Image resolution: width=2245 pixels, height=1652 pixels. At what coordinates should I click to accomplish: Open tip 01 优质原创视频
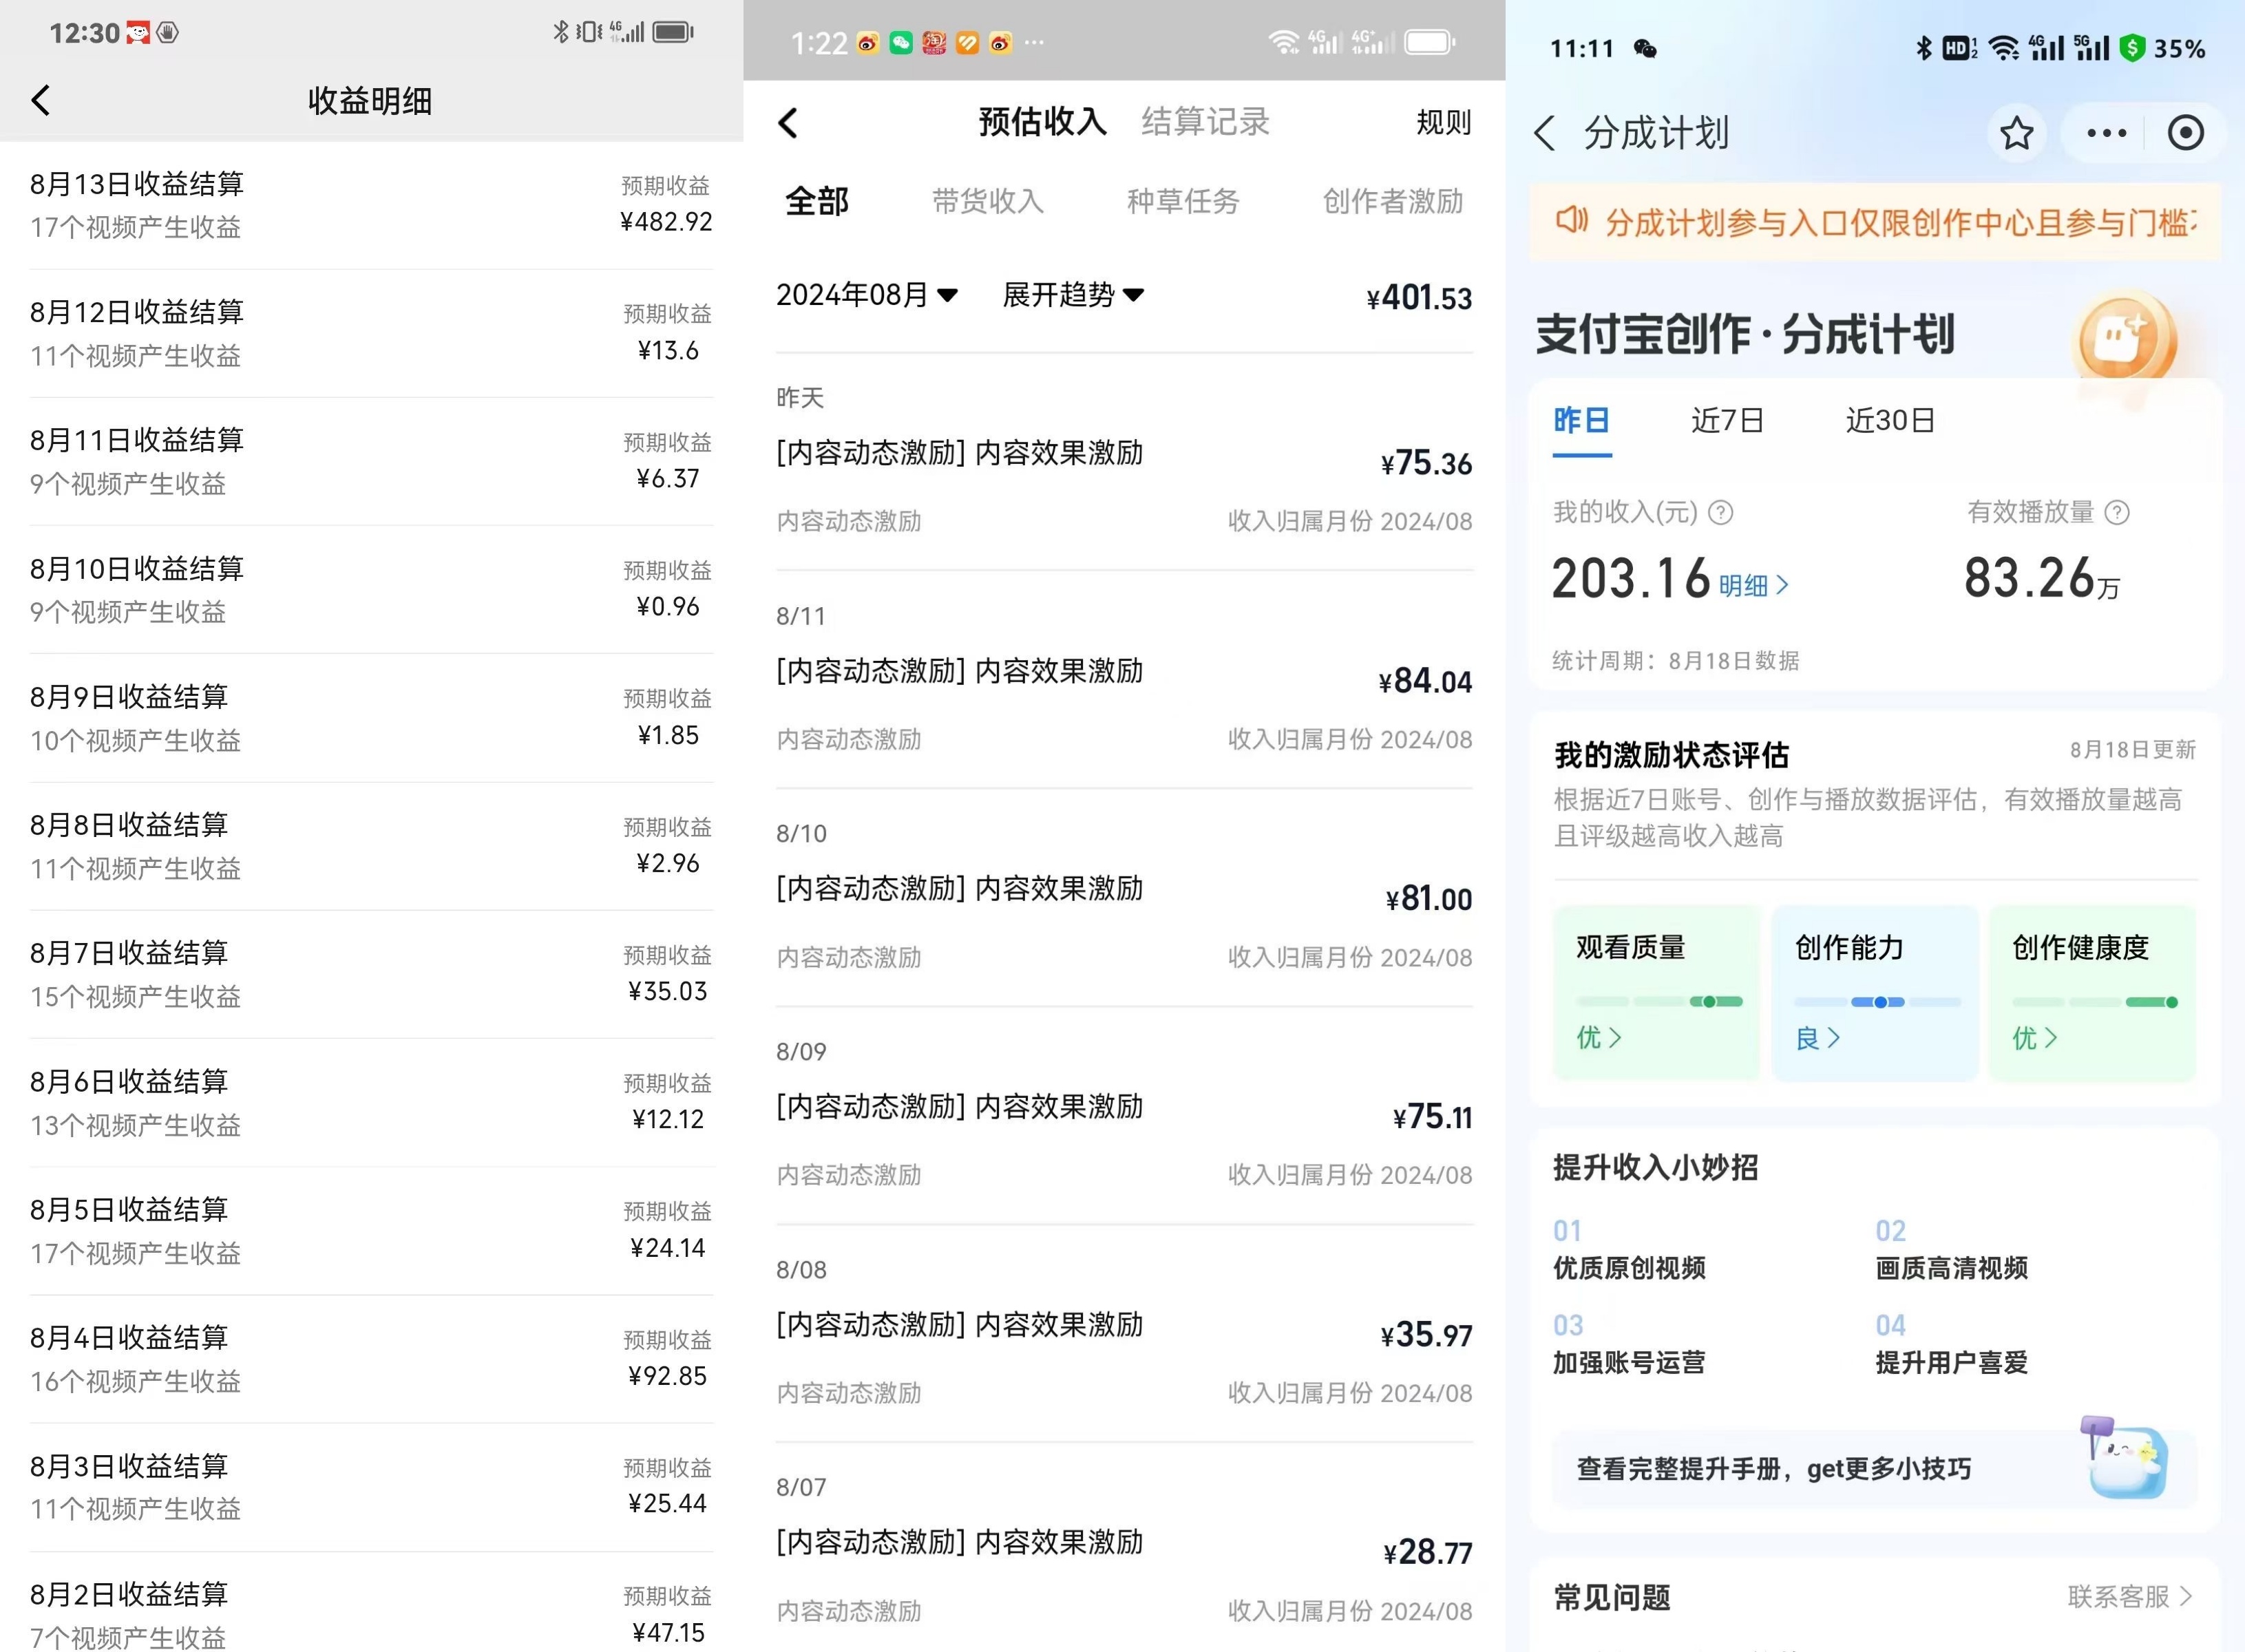click(x=1629, y=1250)
